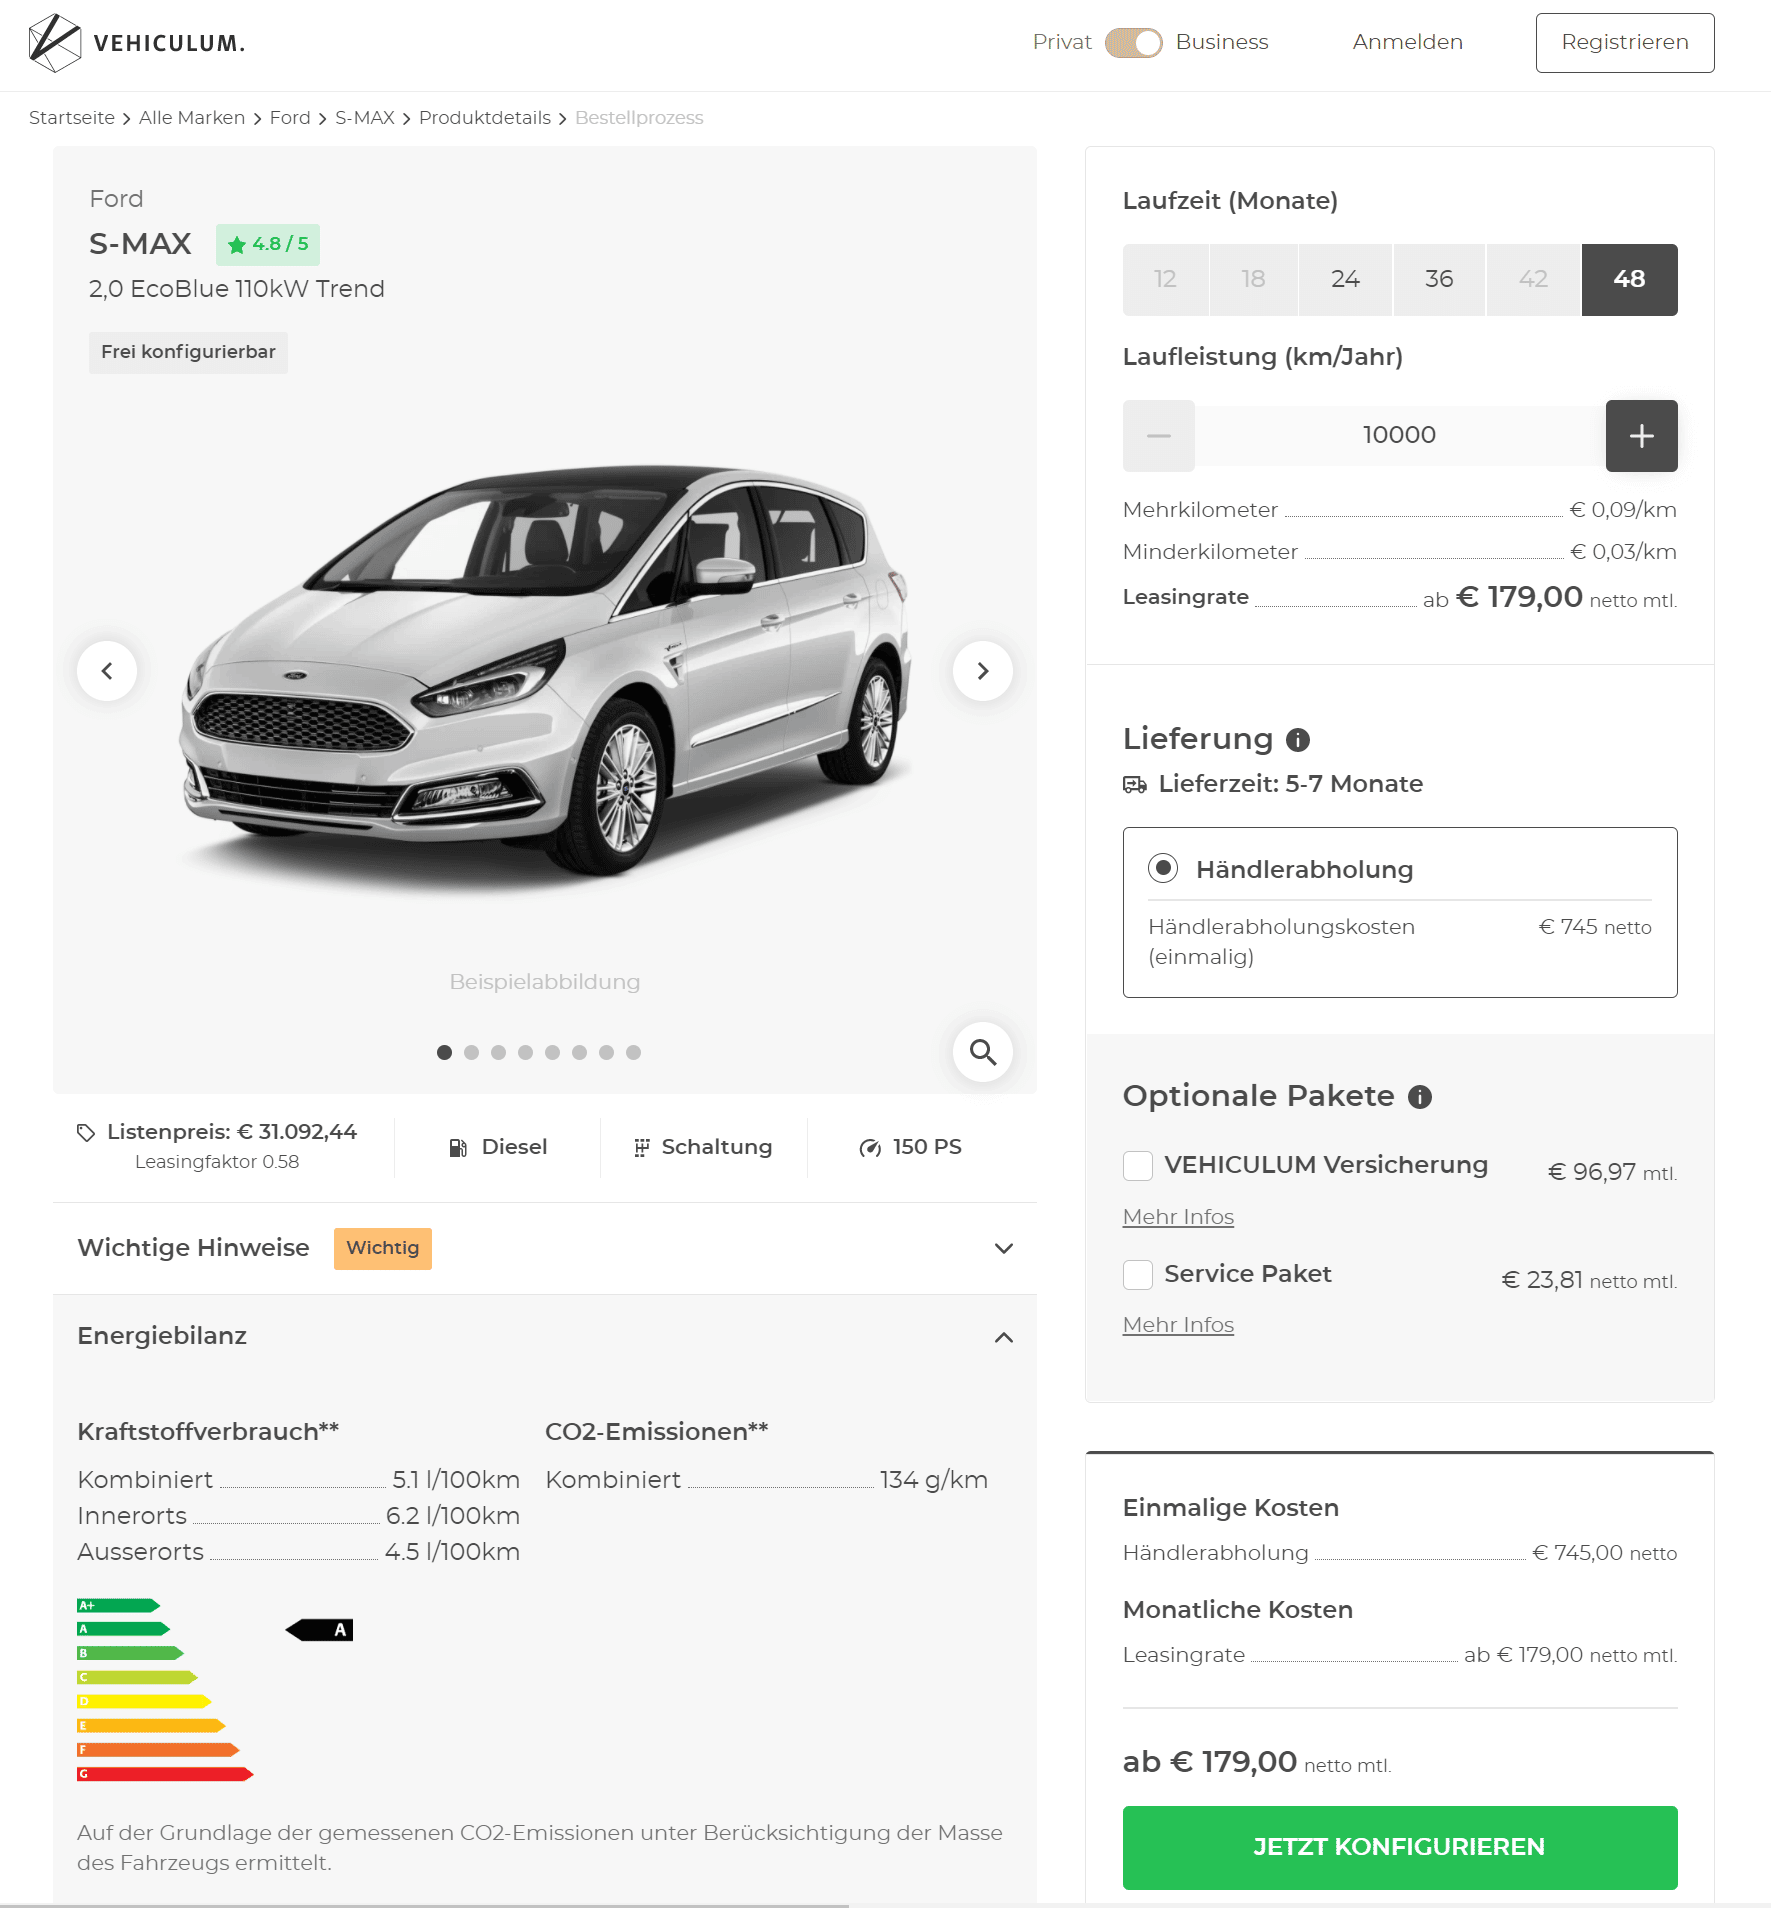Select second carousel dot
Image resolution: width=1771 pixels, height=1908 pixels.
(471, 1052)
